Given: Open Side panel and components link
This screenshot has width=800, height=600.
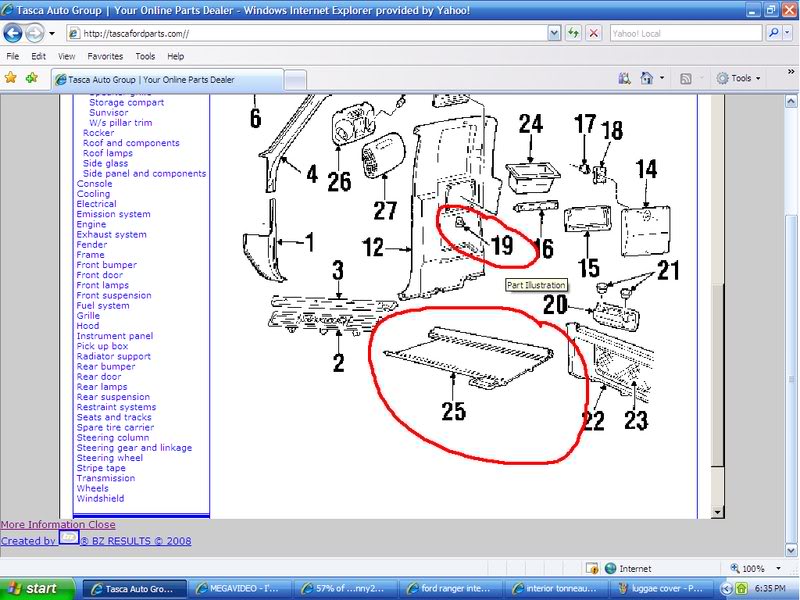Looking at the screenshot, I should click(144, 173).
